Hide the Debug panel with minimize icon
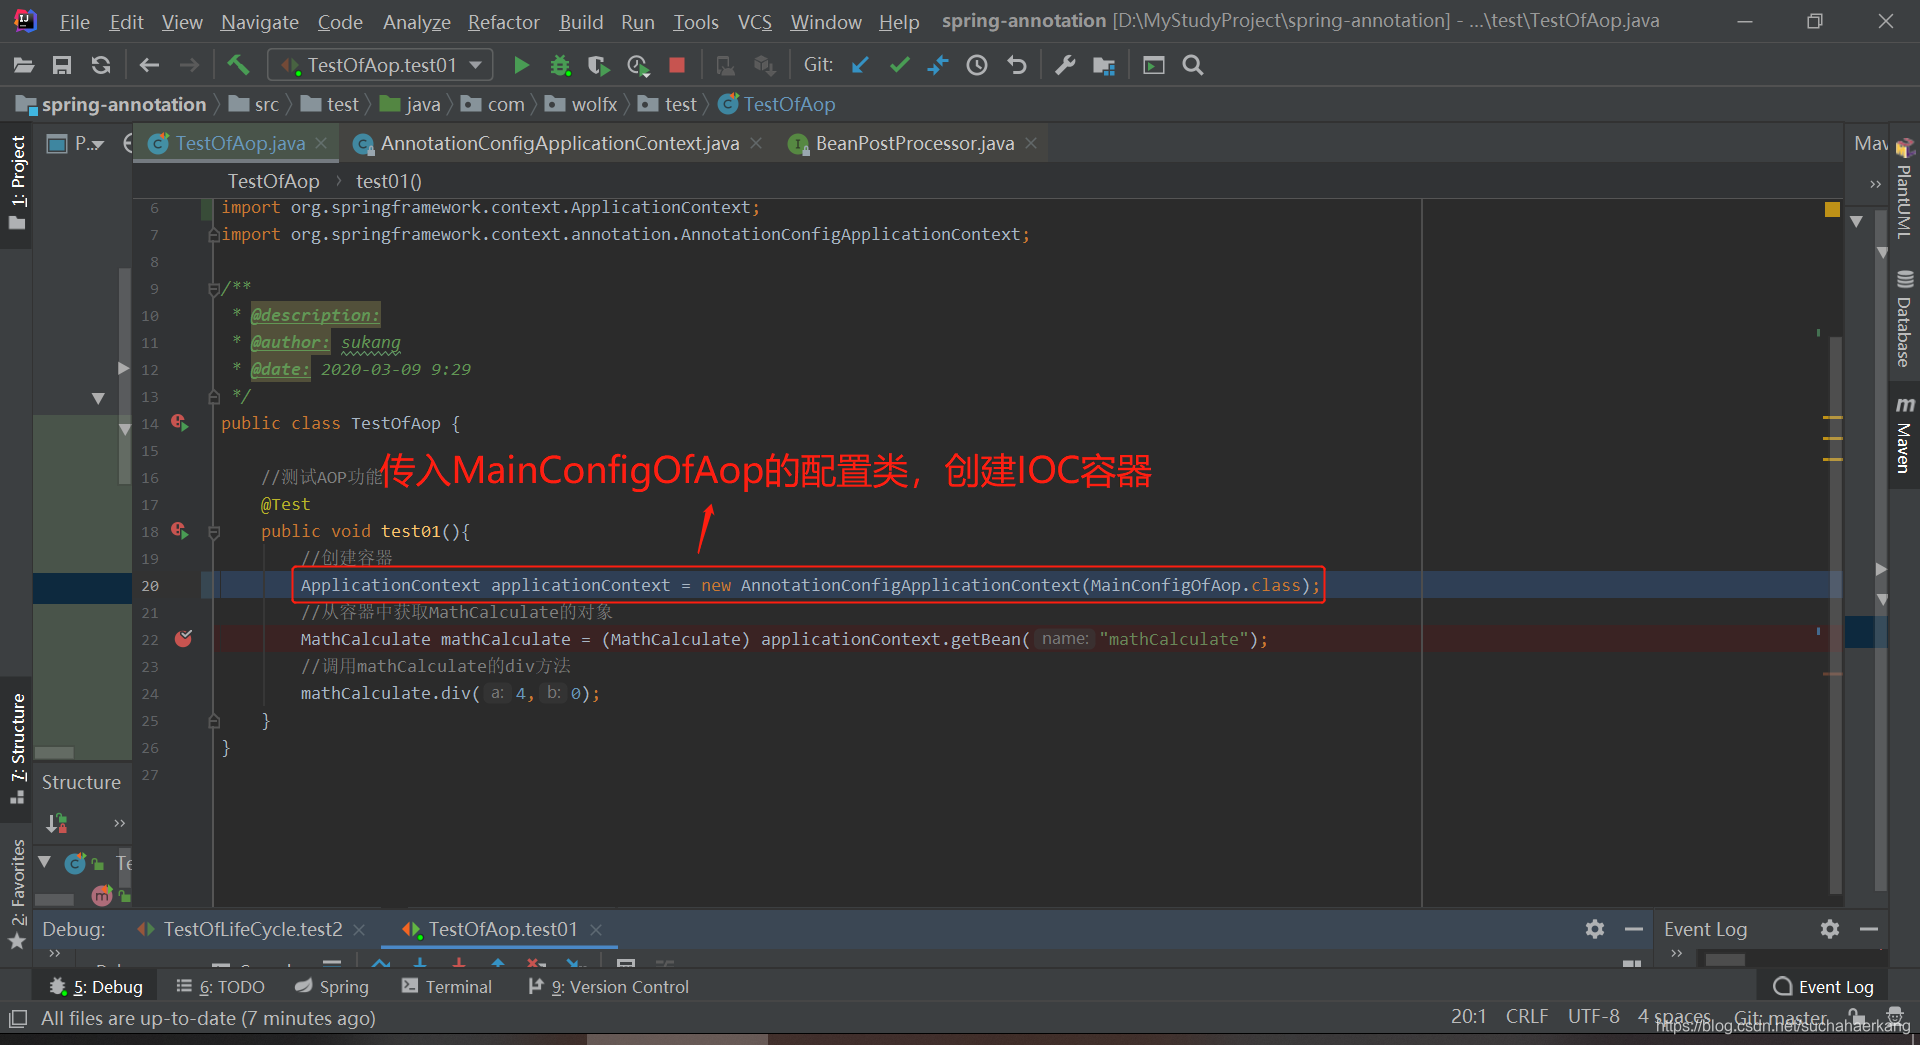Image resolution: width=1920 pixels, height=1045 pixels. coord(1634,929)
